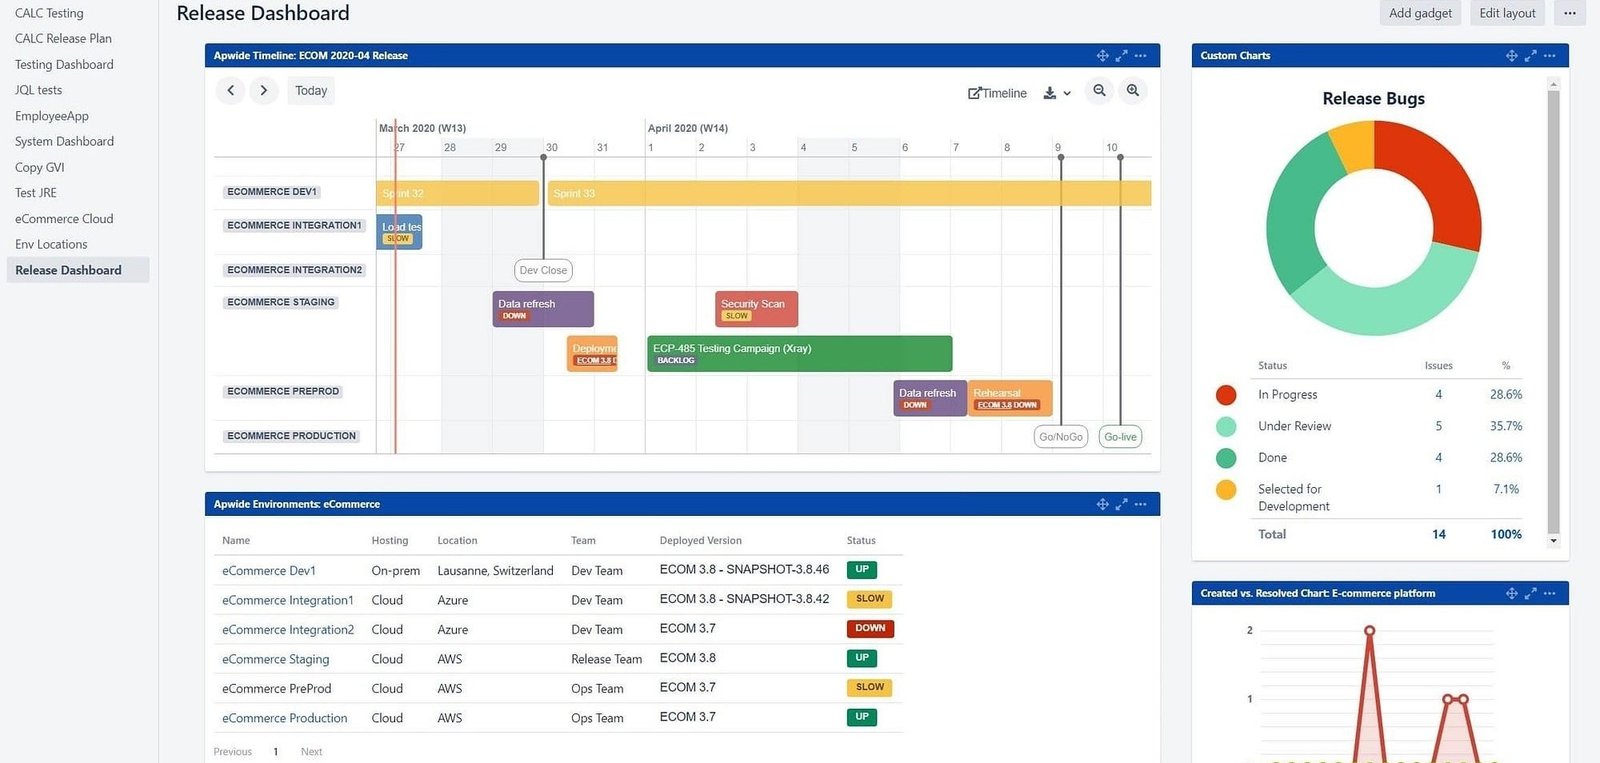This screenshot has width=1600, height=763.
Task: Open the Timeline external link icon
Action: click(974, 93)
